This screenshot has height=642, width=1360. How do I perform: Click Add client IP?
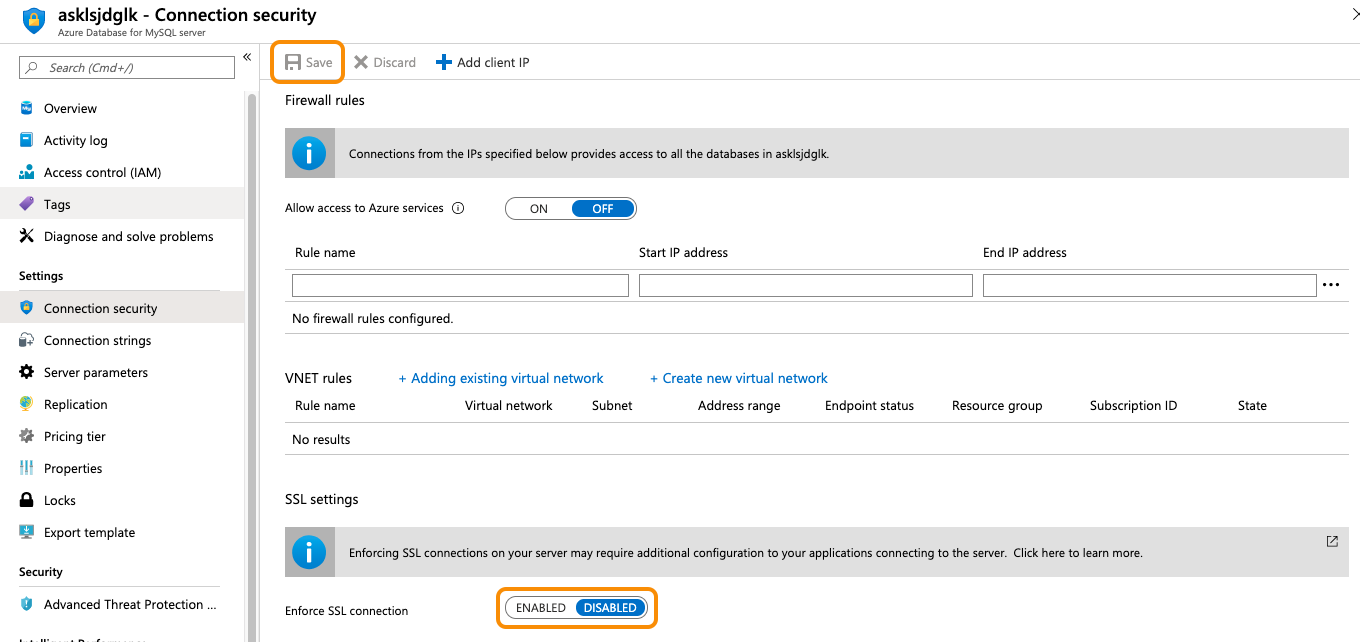[x=483, y=62]
